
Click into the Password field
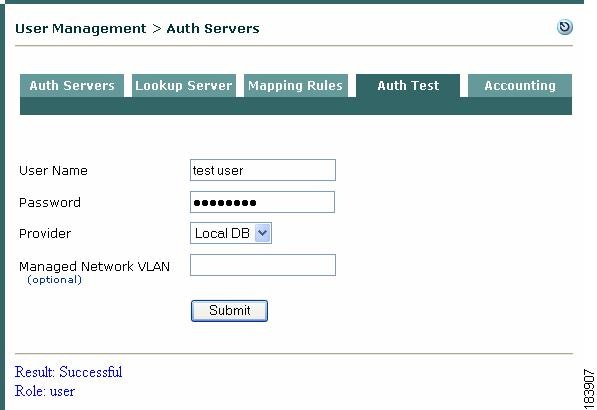click(262, 202)
